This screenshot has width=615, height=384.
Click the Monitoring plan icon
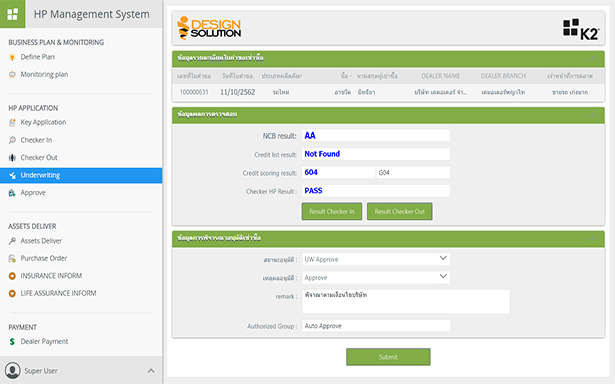click(x=12, y=75)
